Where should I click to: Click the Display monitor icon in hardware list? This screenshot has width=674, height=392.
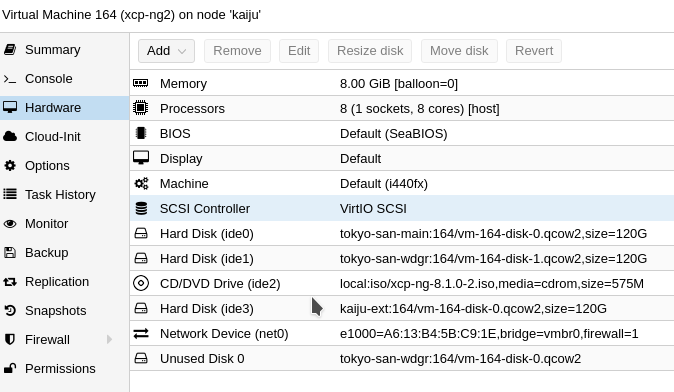pos(141,158)
